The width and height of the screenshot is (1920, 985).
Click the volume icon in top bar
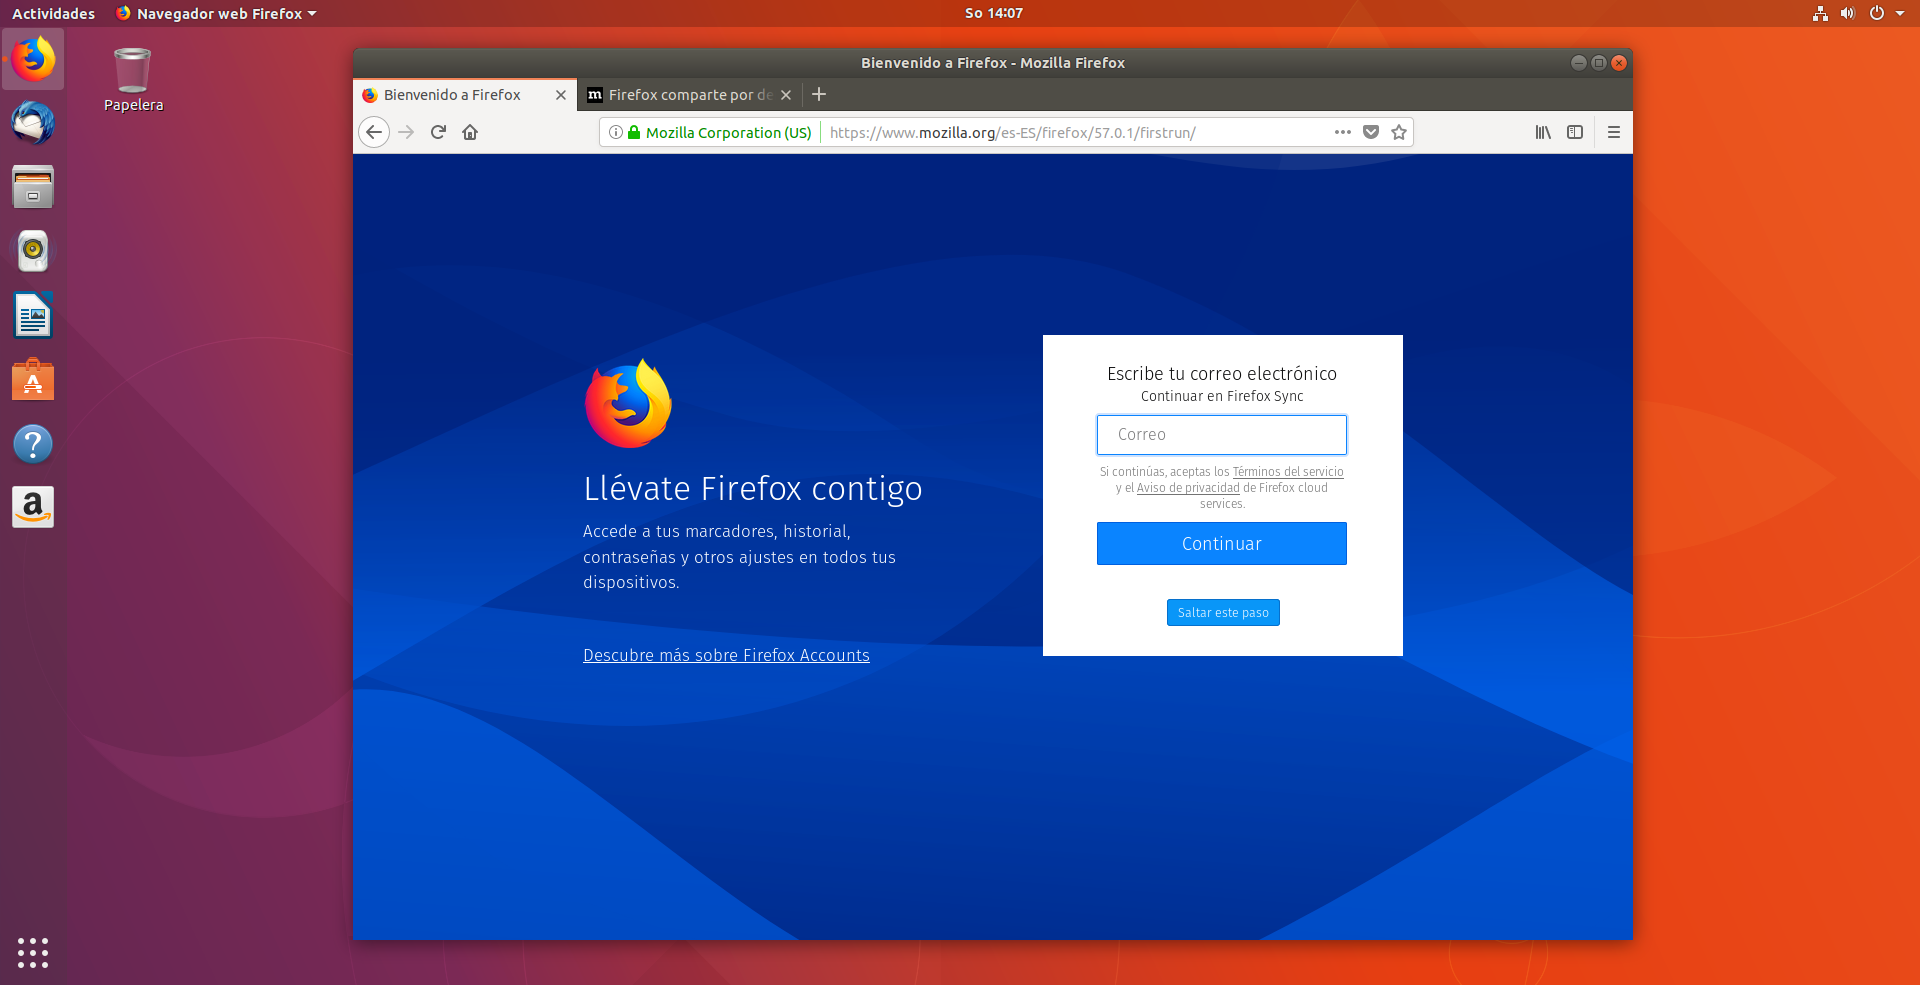[1848, 13]
